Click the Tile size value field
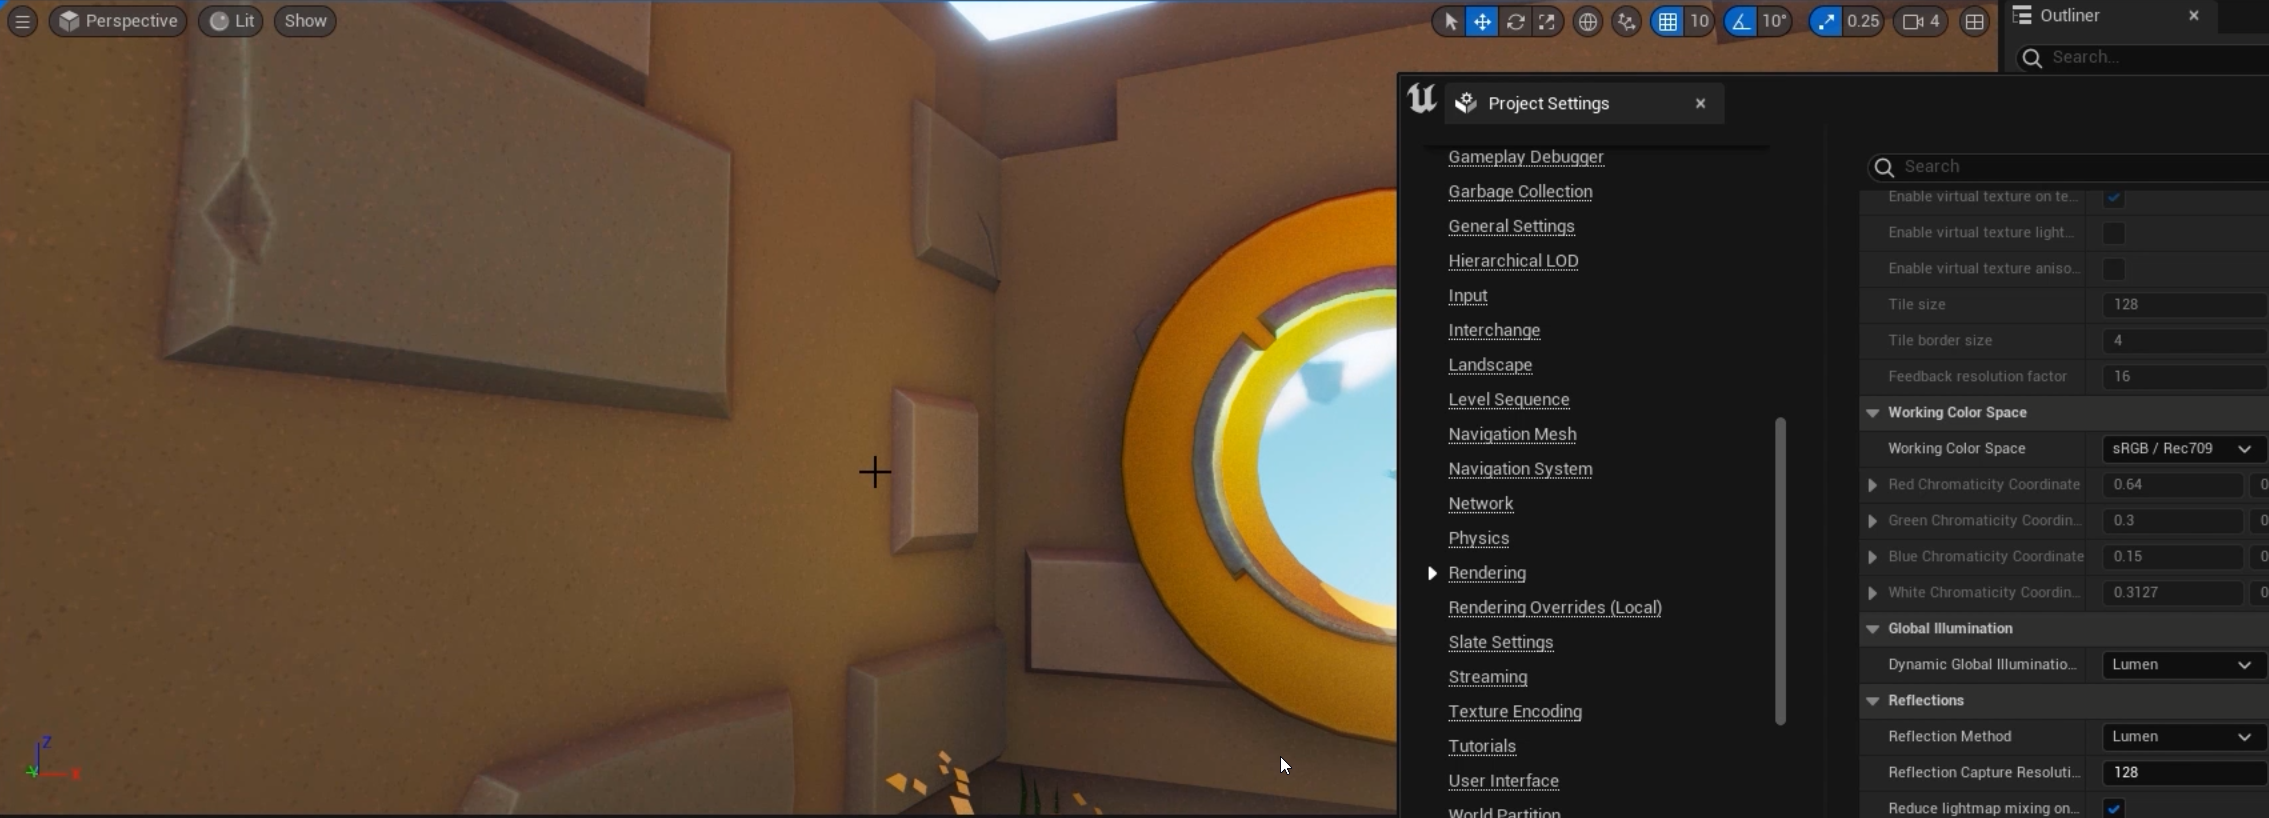The width and height of the screenshot is (2269, 818). point(2185,305)
